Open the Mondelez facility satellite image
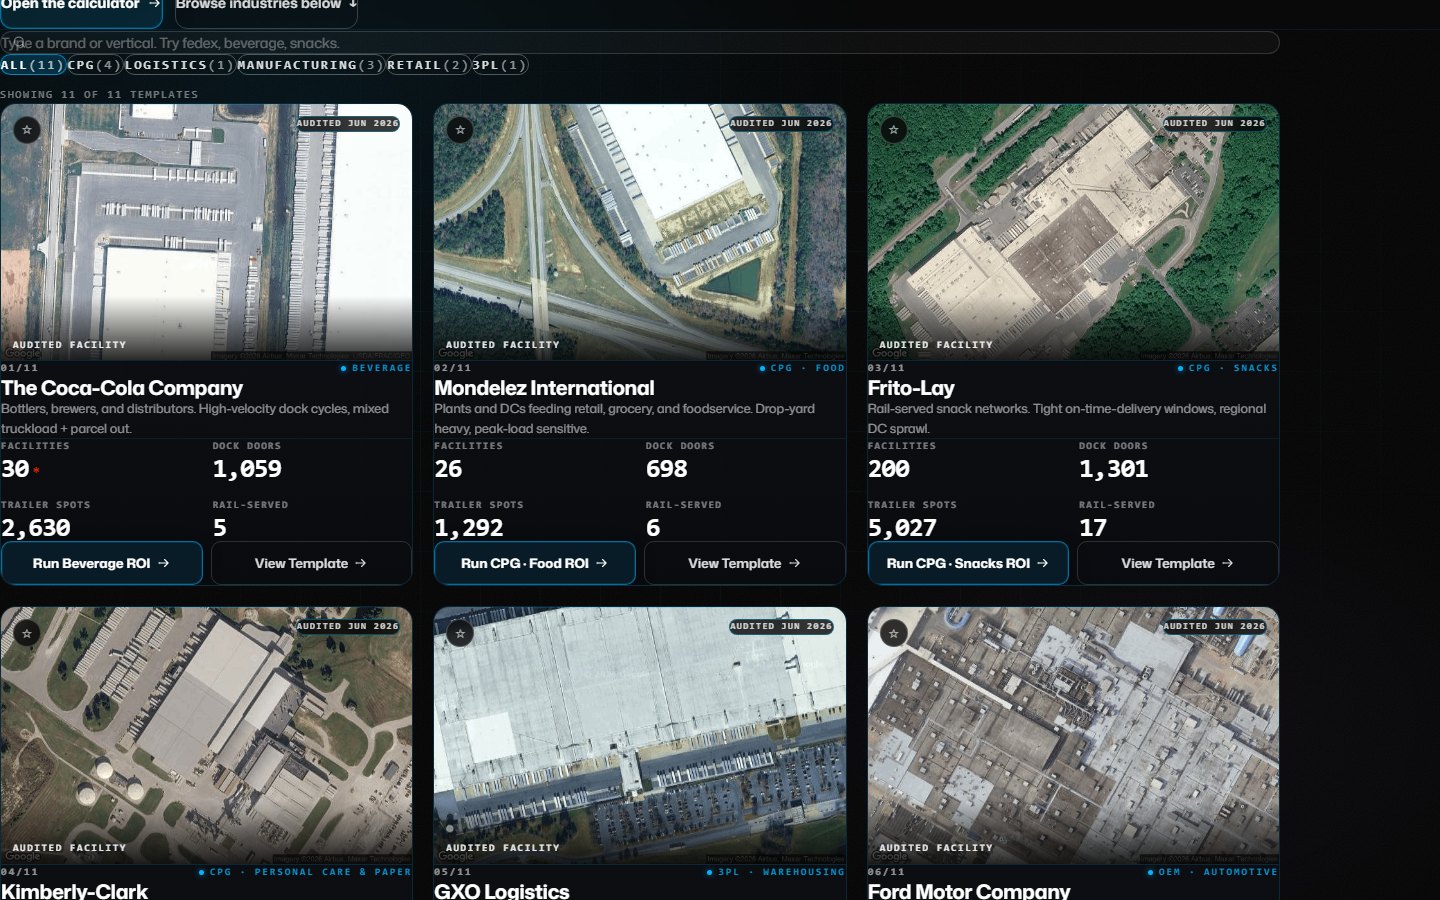This screenshot has width=1440, height=900. point(640,232)
